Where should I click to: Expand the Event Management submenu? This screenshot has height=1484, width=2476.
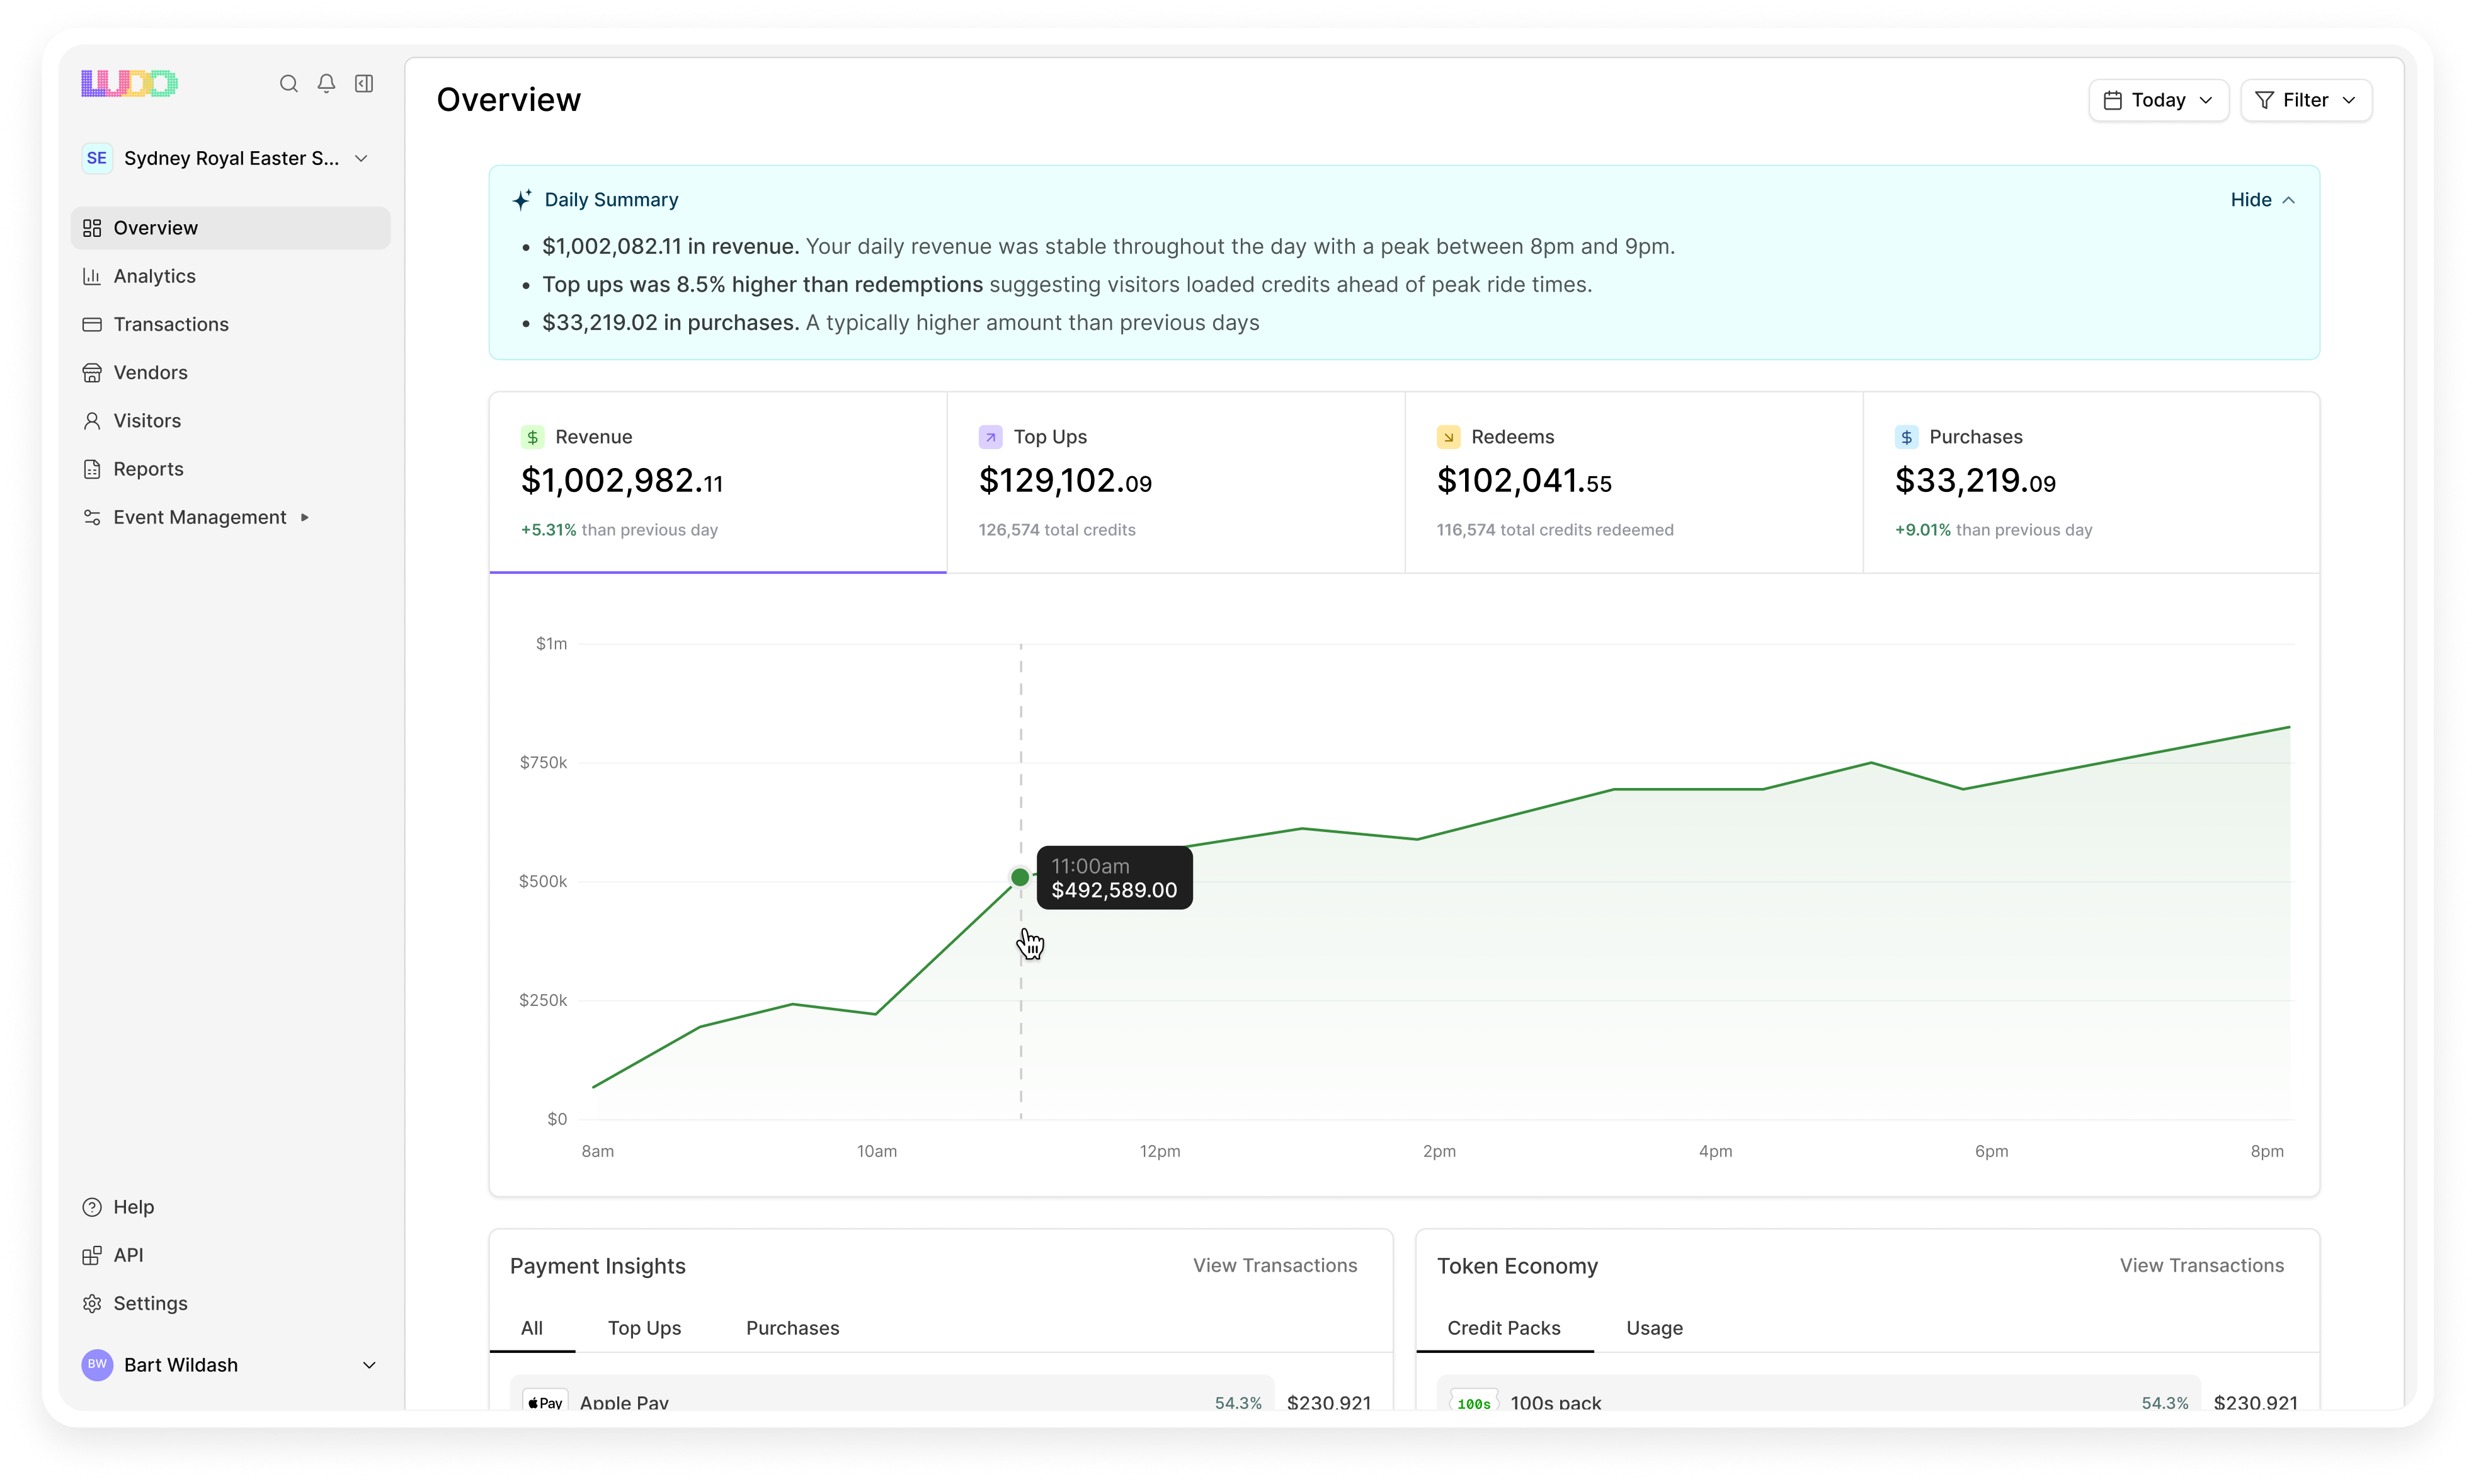pyautogui.click(x=200, y=517)
